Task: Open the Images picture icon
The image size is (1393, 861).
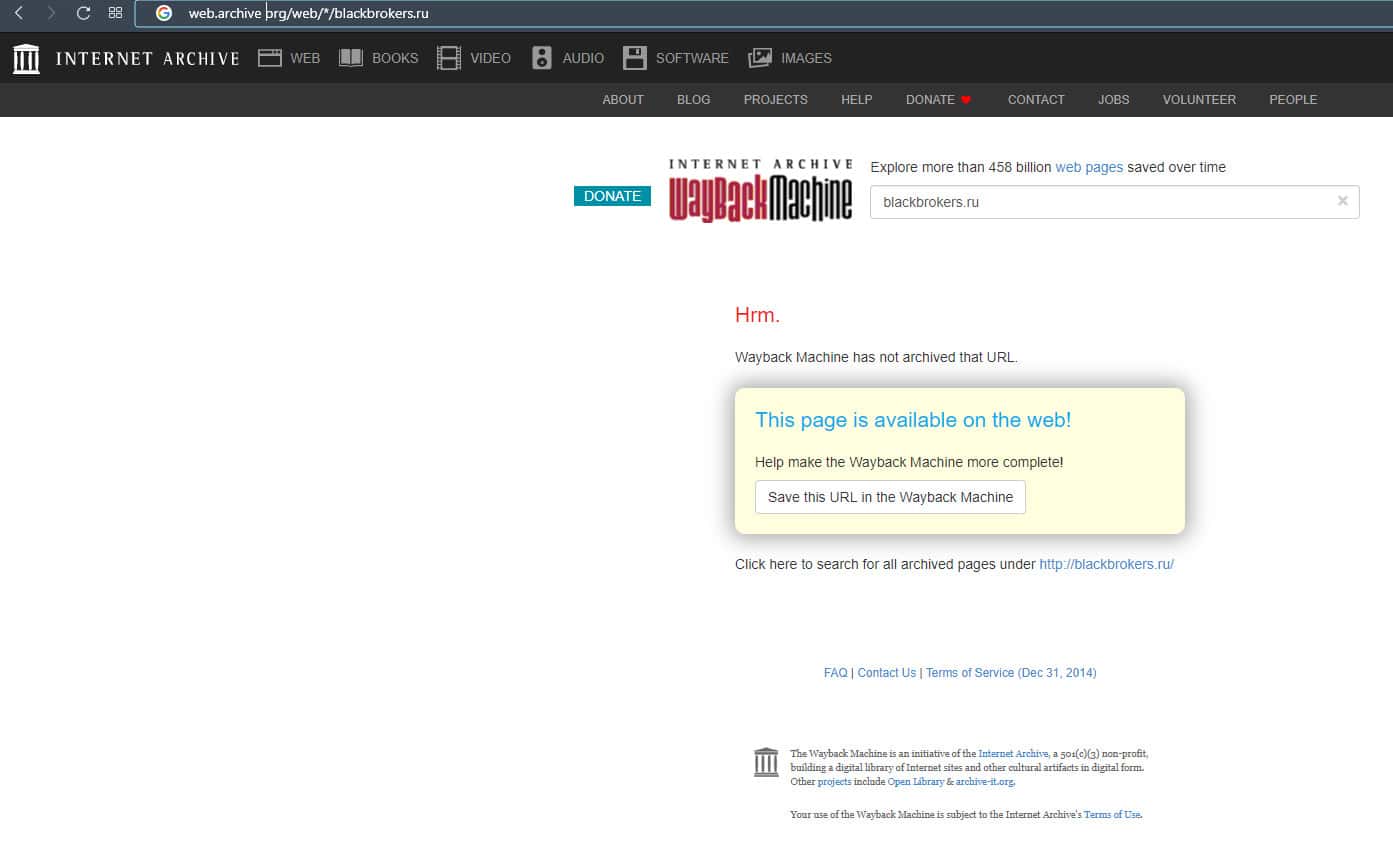Action: (760, 58)
